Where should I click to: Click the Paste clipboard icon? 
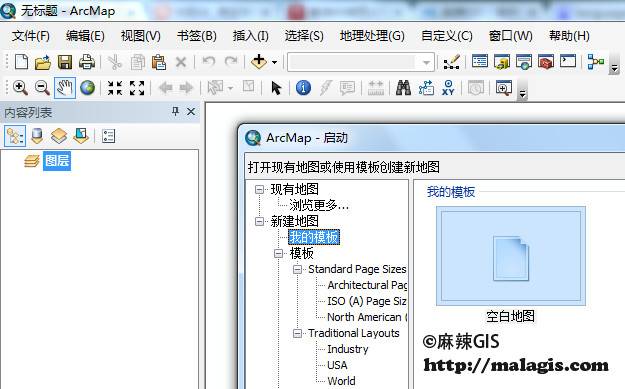[159, 63]
